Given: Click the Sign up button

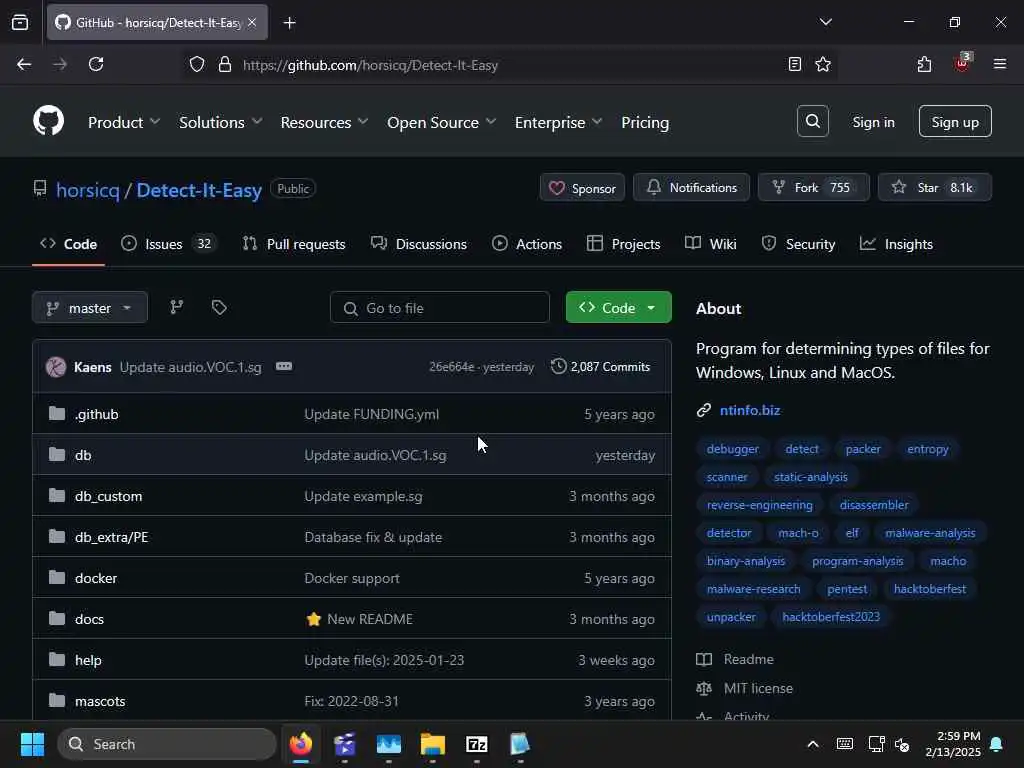Looking at the screenshot, I should (955, 121).
